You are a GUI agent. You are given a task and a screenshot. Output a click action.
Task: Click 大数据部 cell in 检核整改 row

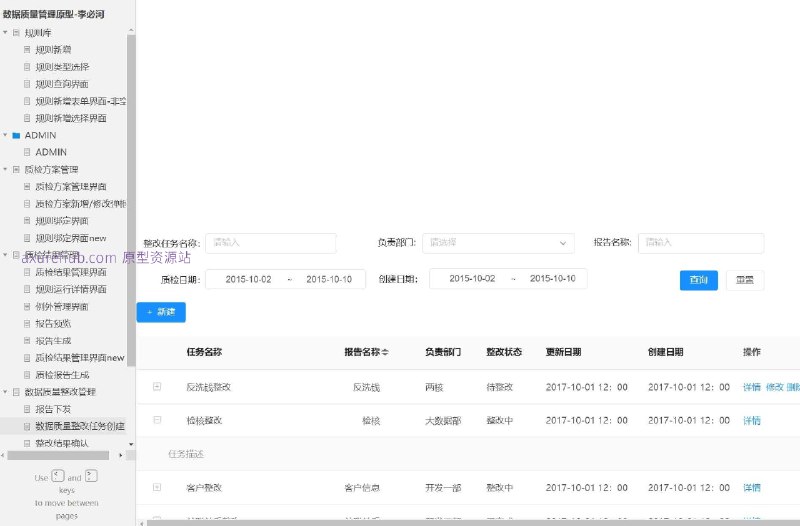443,420
